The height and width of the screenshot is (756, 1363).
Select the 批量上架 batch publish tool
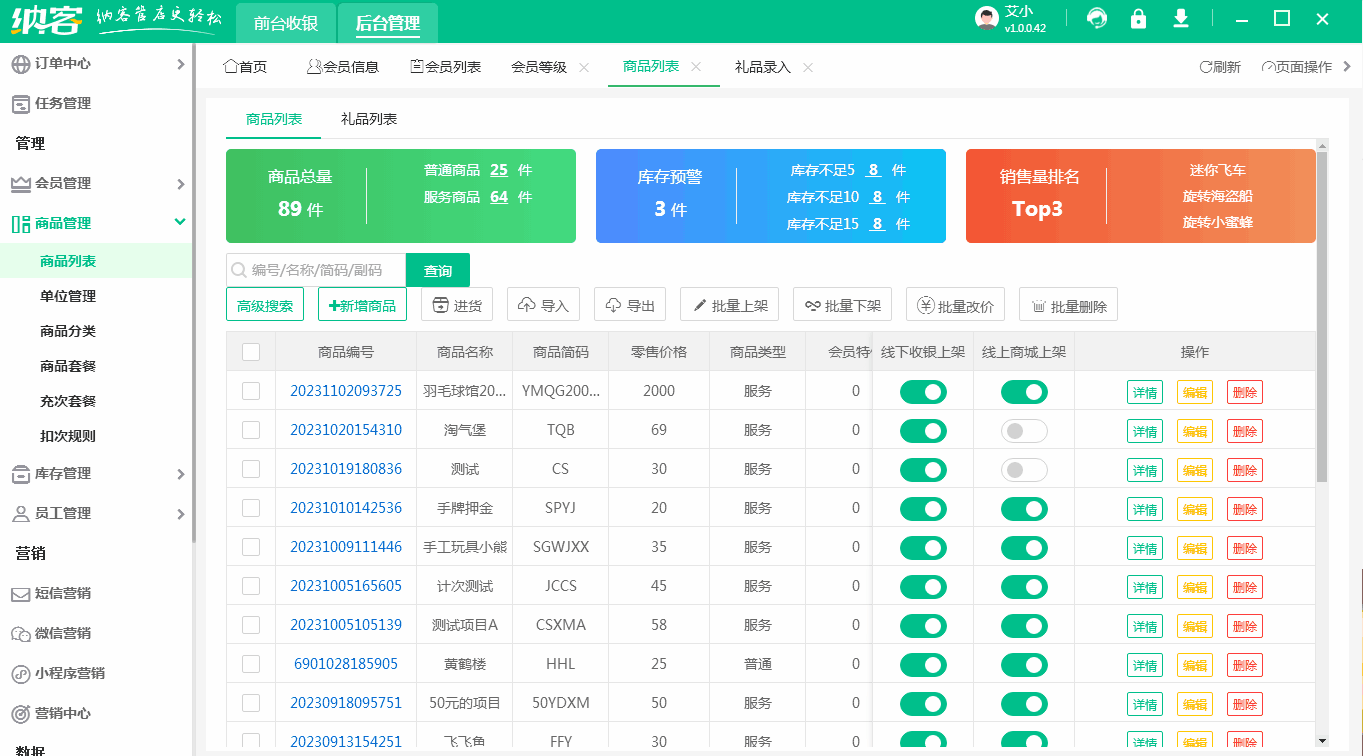[x=729, y=304]
